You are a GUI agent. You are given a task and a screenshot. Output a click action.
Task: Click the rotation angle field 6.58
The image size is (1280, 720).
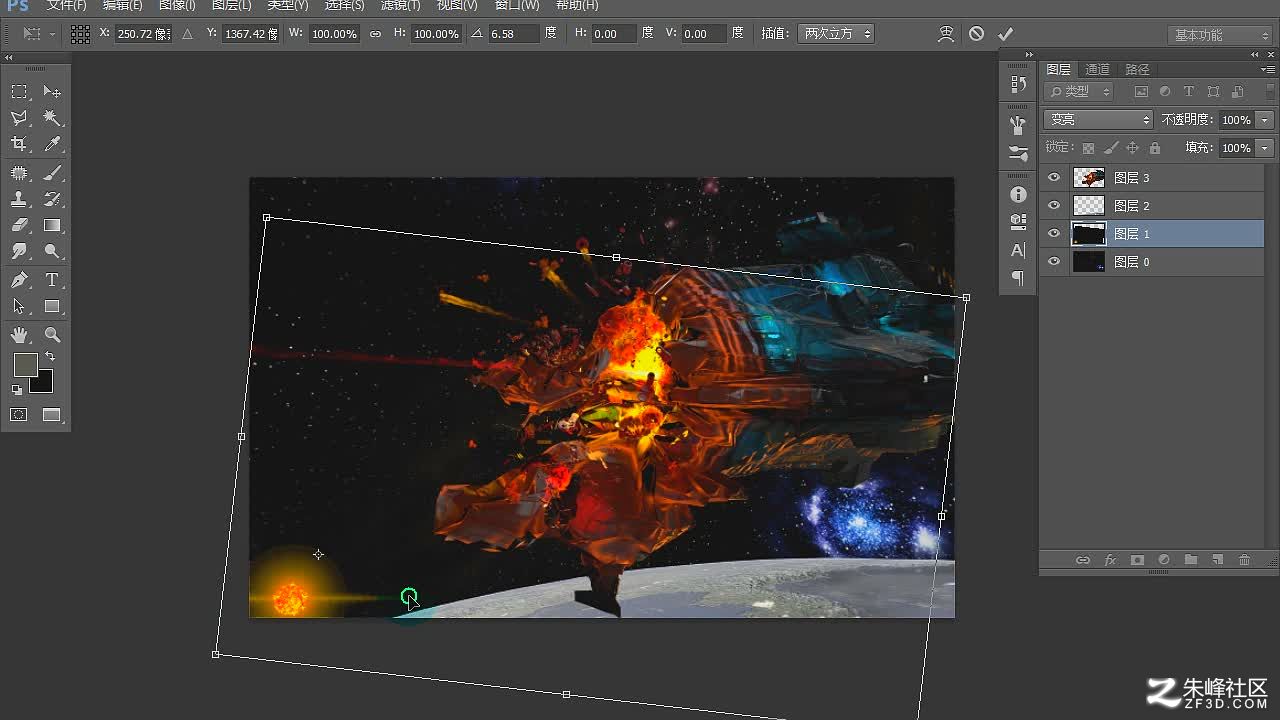click(512, 34)
